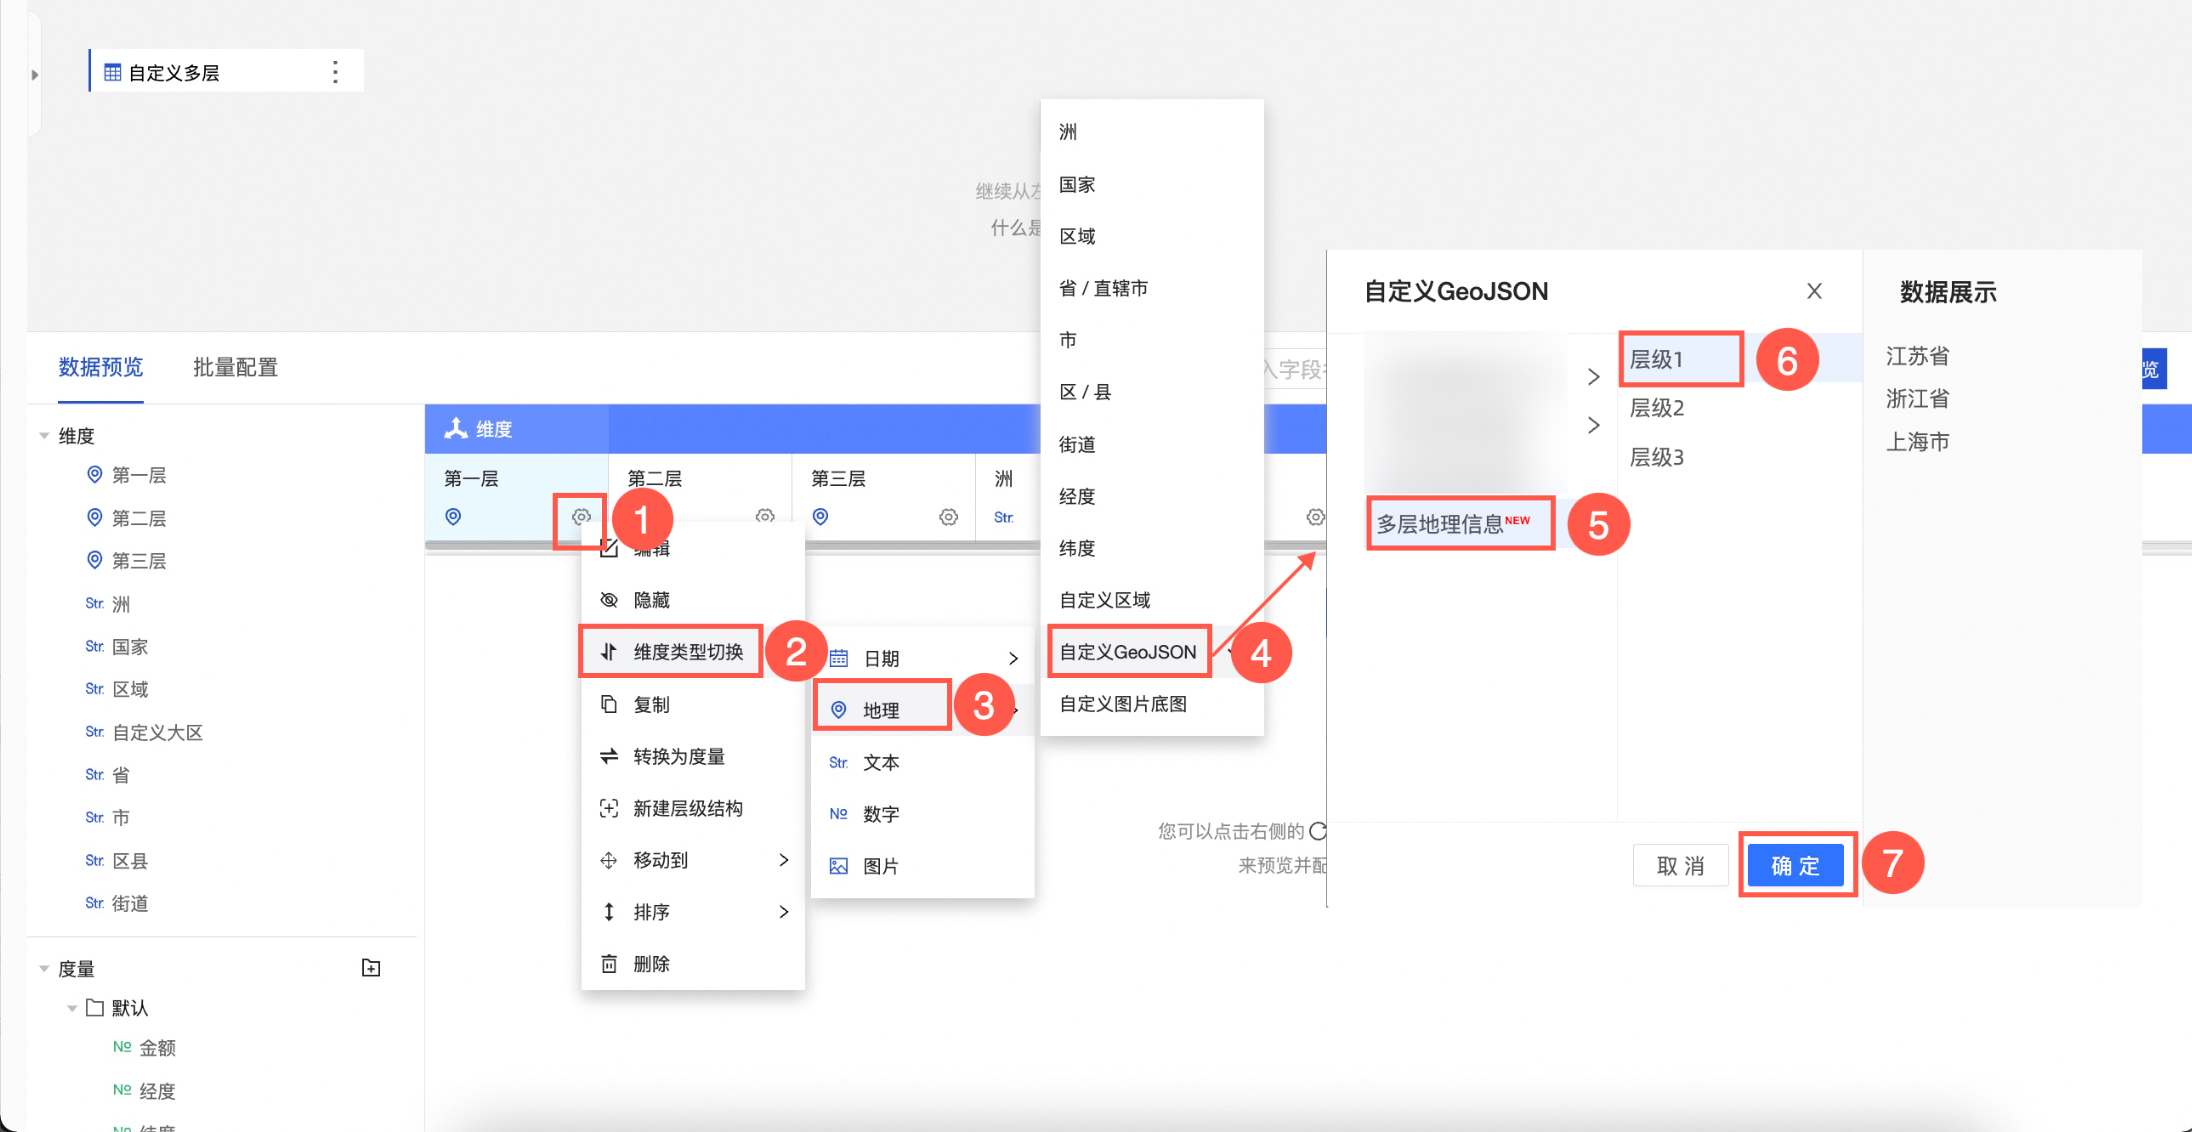Image resolution: width=2192 pixels, height=1132 pixels.
Task: Click the gear icon on 第一层 column
Action: pyautogui.click(x=581, y=517)
